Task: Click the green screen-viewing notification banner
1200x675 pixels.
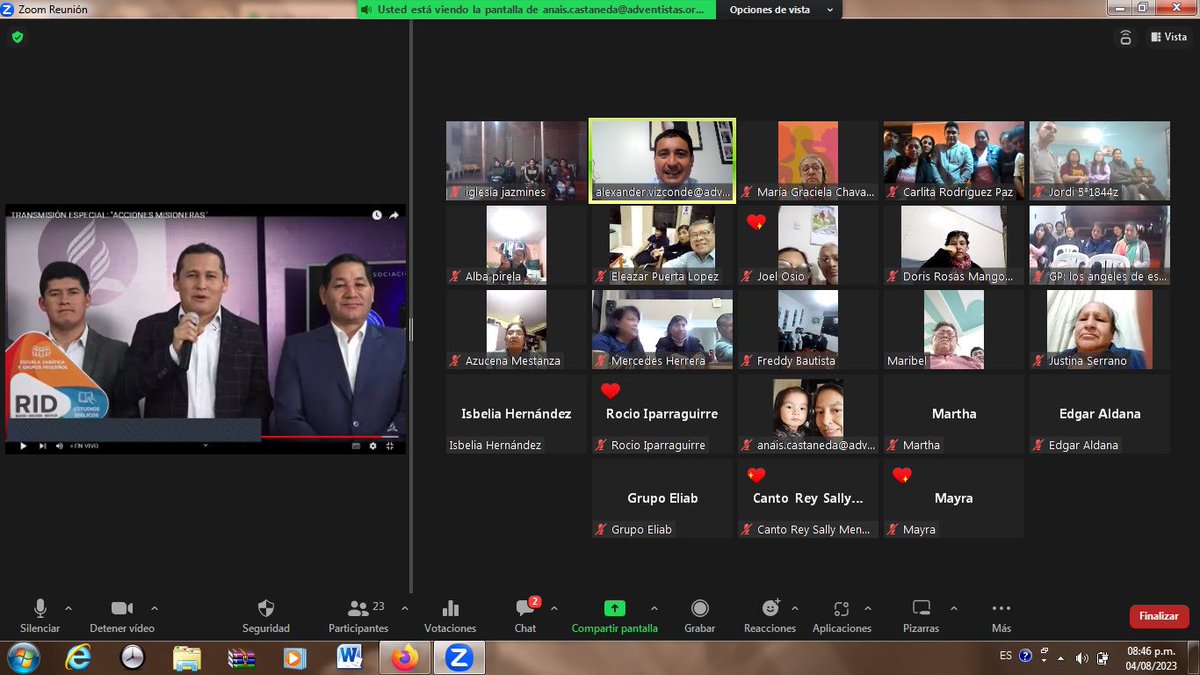Action: click(538, 10)
